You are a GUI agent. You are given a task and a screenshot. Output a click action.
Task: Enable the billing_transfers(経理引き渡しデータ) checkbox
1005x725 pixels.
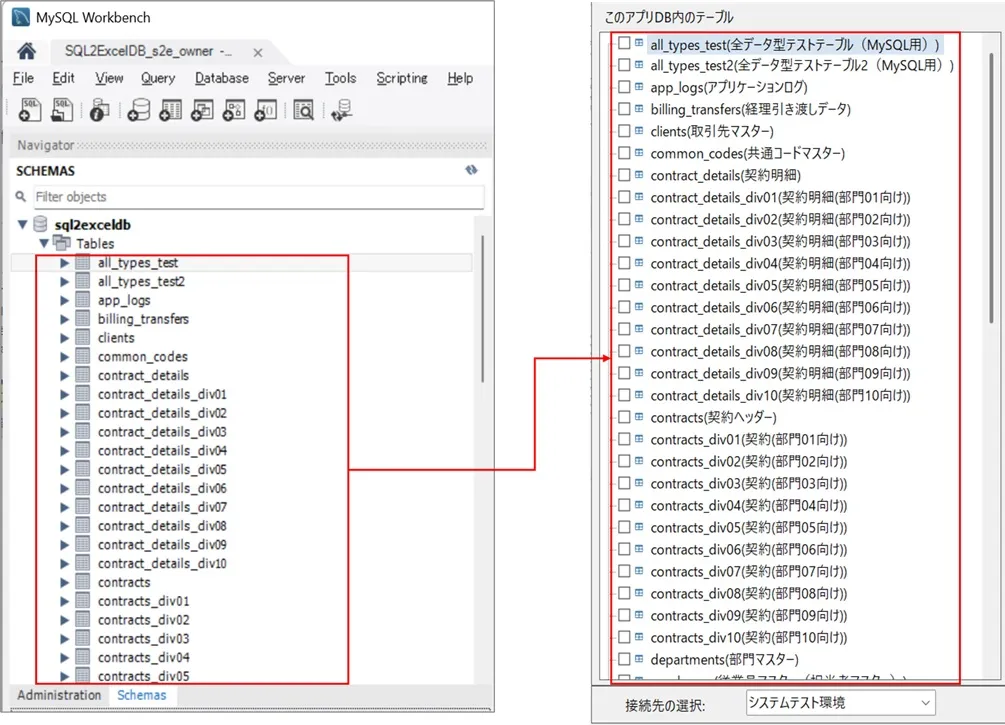coord(624,108)
